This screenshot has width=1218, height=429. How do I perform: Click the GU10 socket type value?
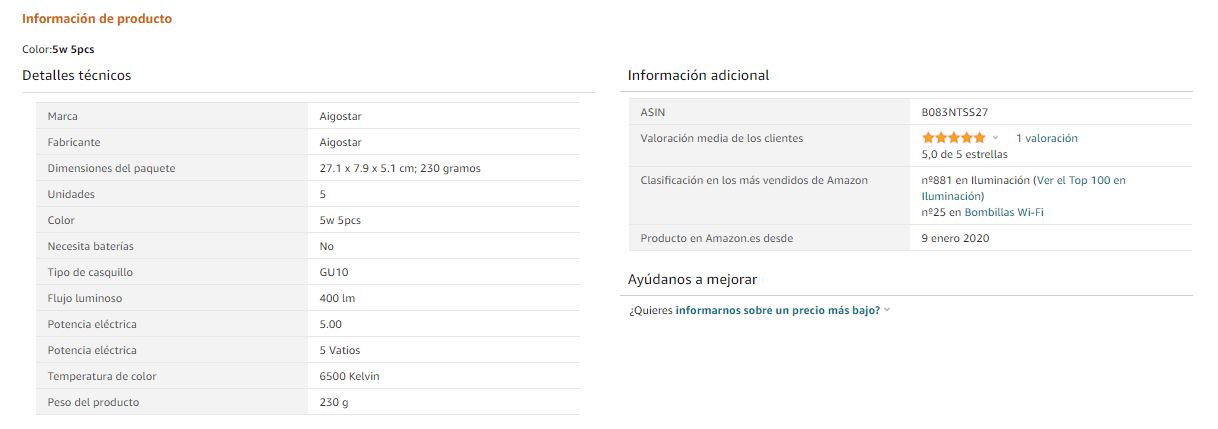333,272
